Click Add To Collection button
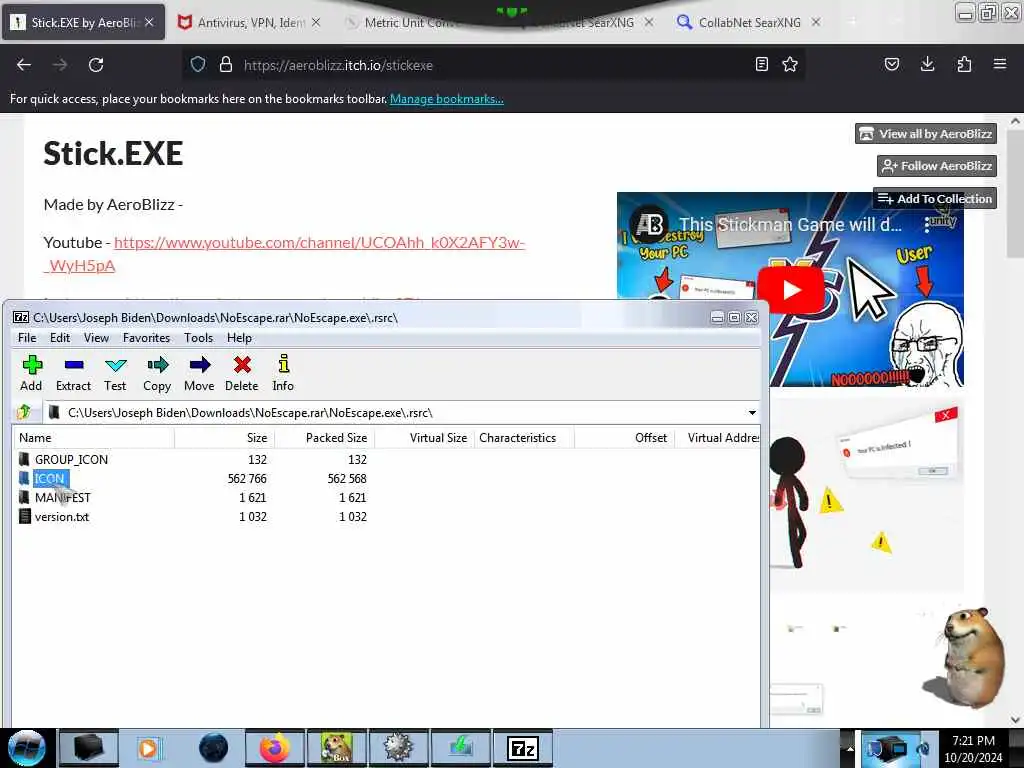 pyautogui.click(x=935, y=199)
